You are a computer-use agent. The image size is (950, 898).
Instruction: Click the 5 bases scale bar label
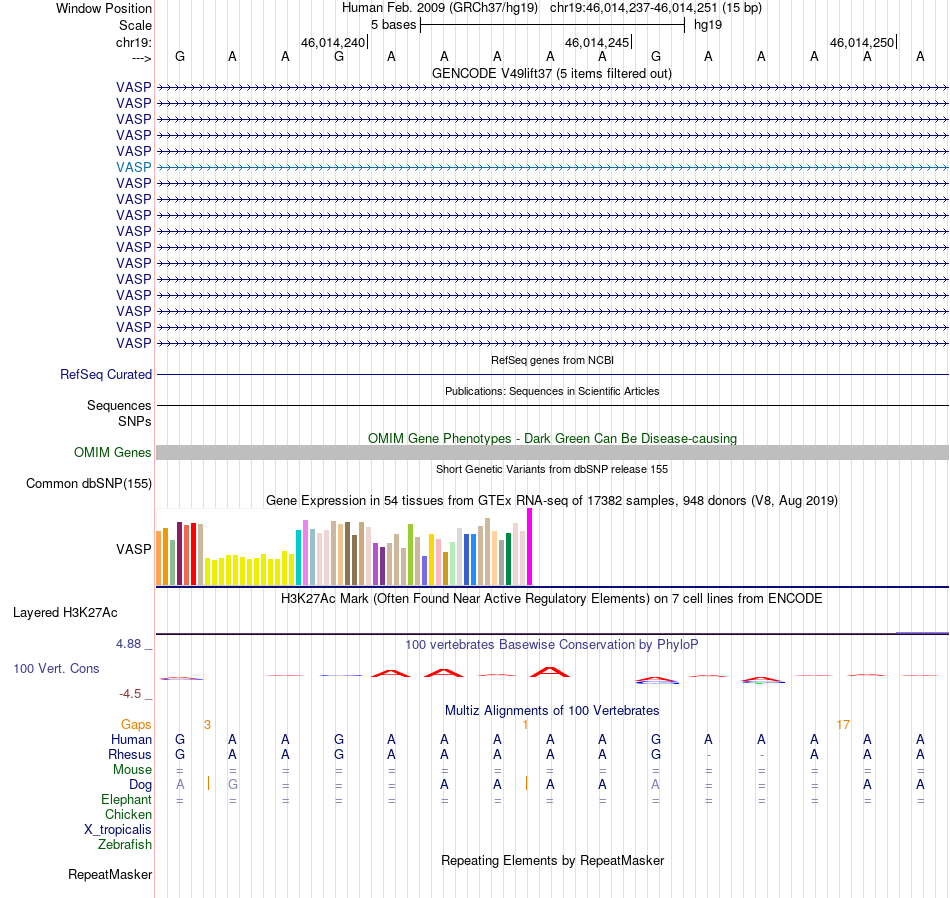click(393, 25)
